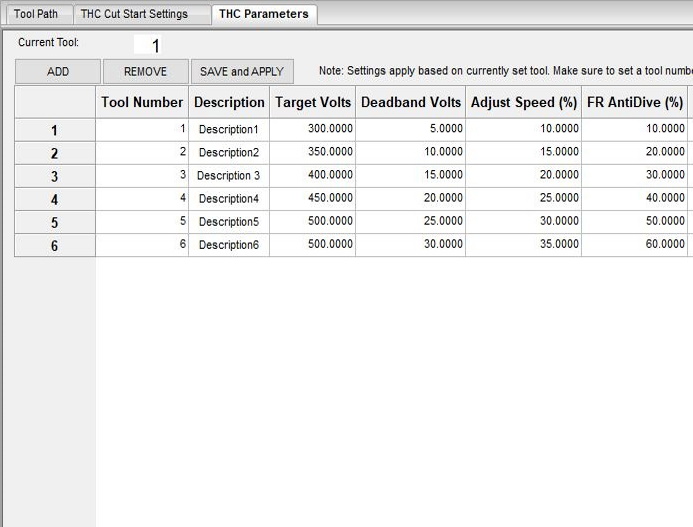Click the Tool Number column header
Image resolution: width=693 pixels, height=527 pixels.
(x=142, y=102)
